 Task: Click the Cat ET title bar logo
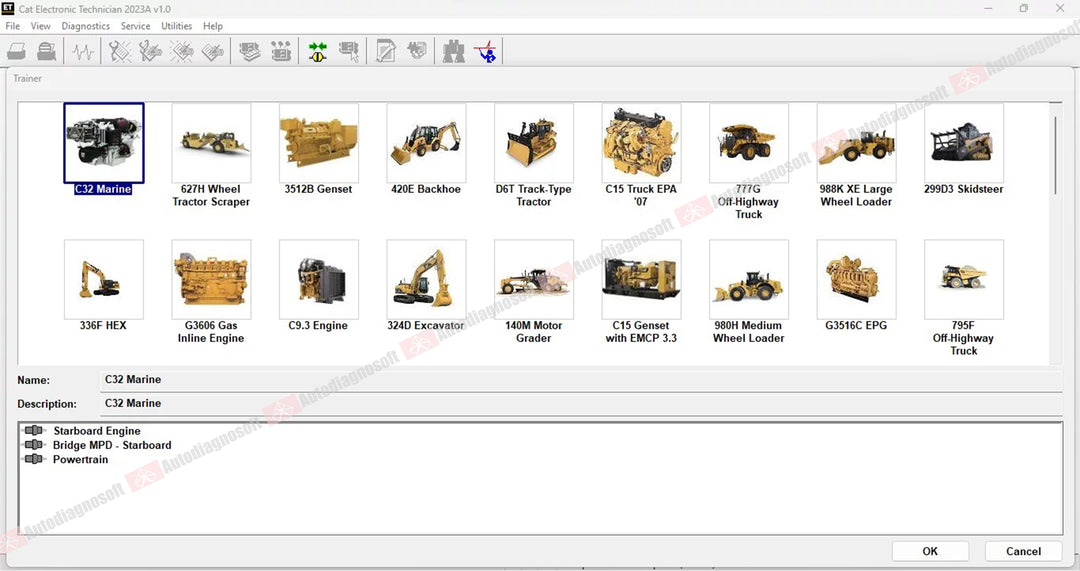point(8,8)
